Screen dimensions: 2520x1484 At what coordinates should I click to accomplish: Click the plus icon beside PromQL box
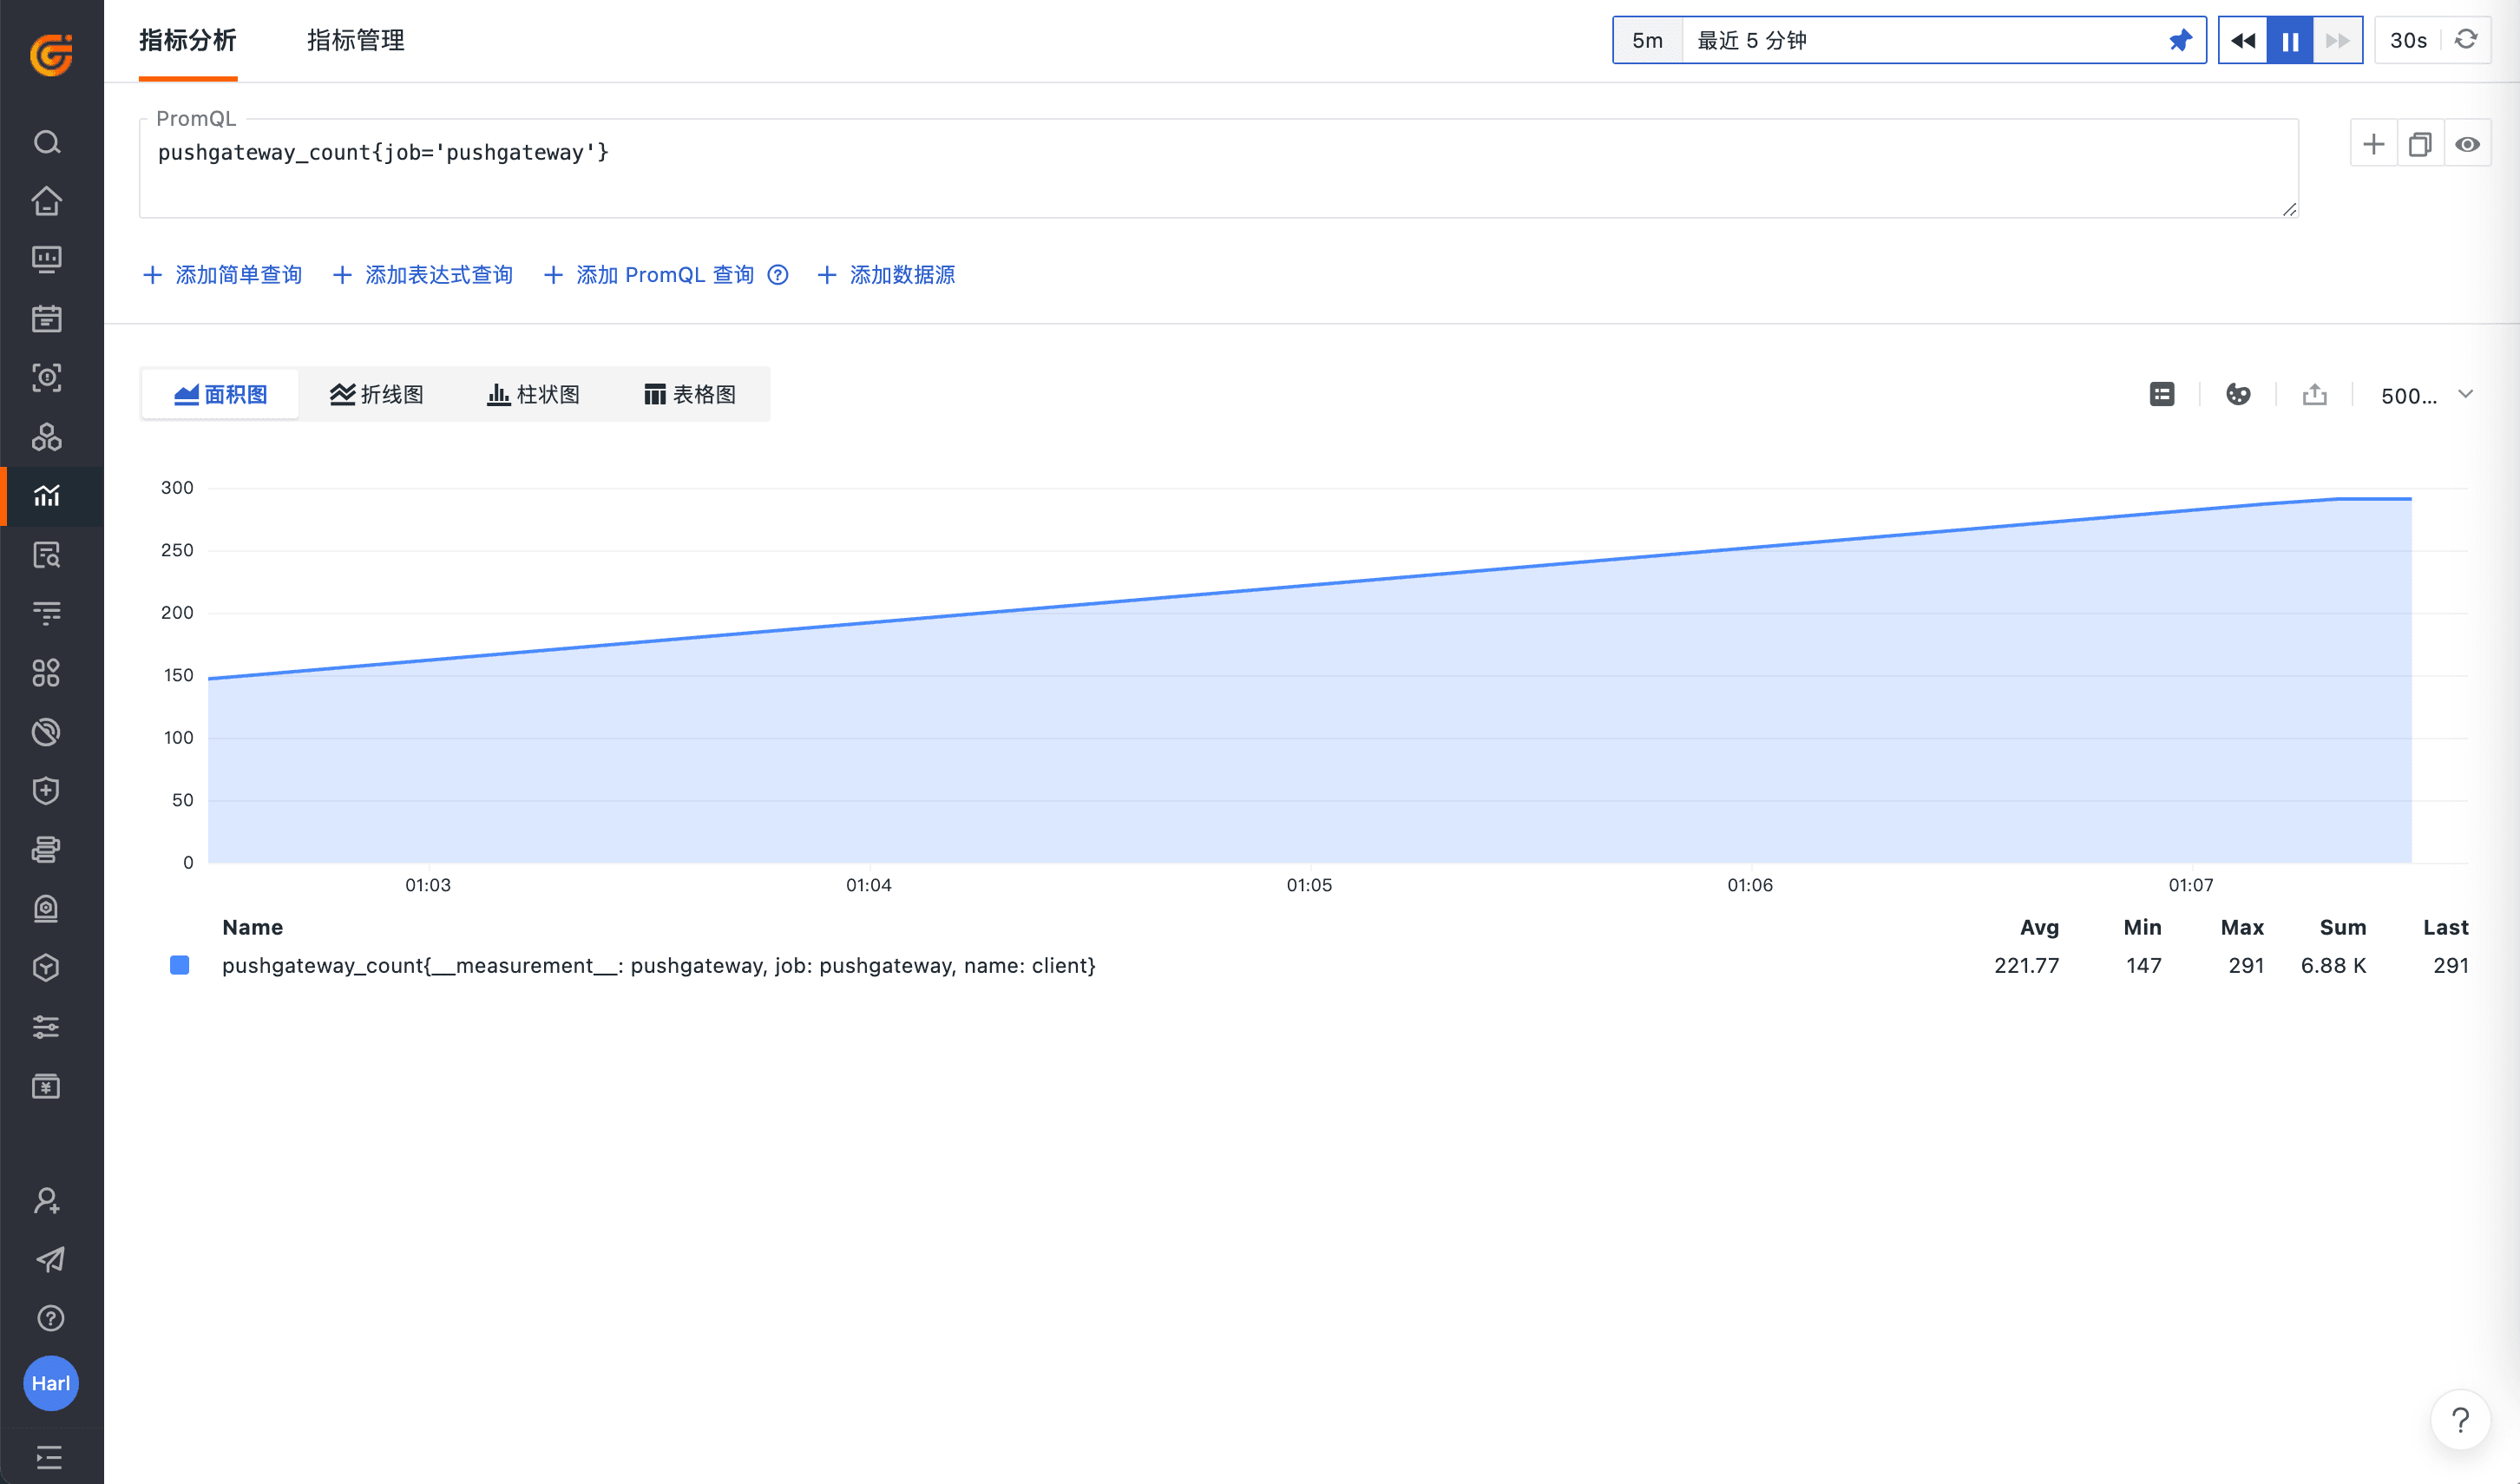pyautogui.click(x=2373, y=144)
